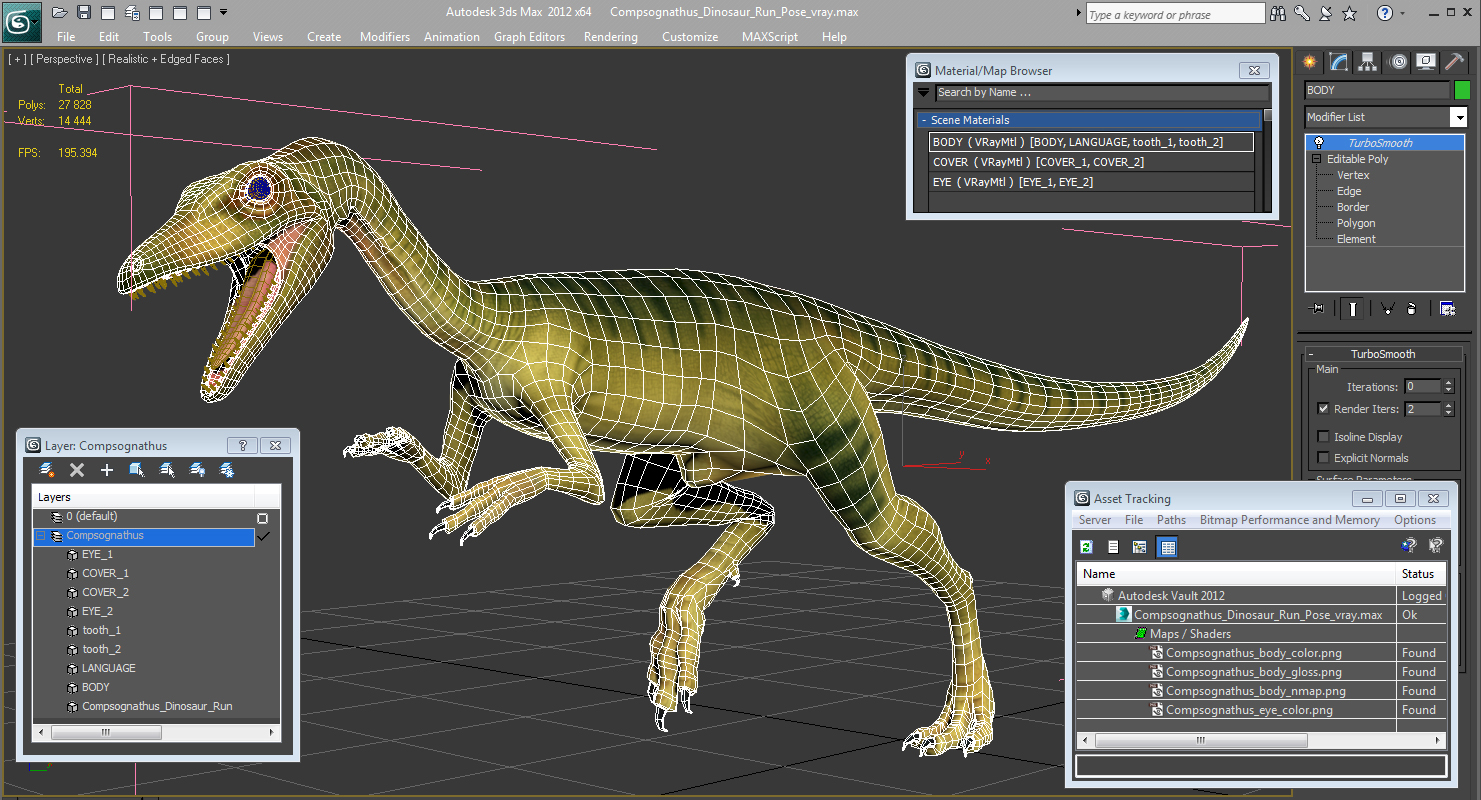This screenshot has height=800, width=1481.
Task: Open the Motion command panel tab
Action: pyautogui.click(x=1398, y=62)
